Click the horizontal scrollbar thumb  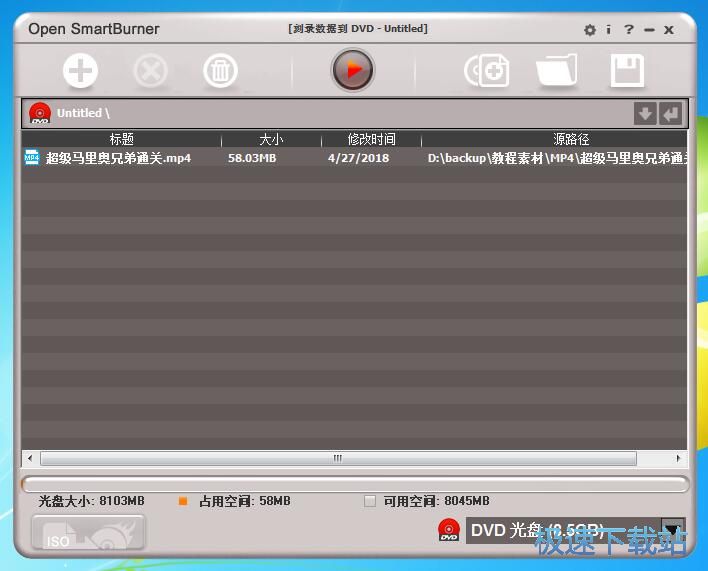[338, 458]
